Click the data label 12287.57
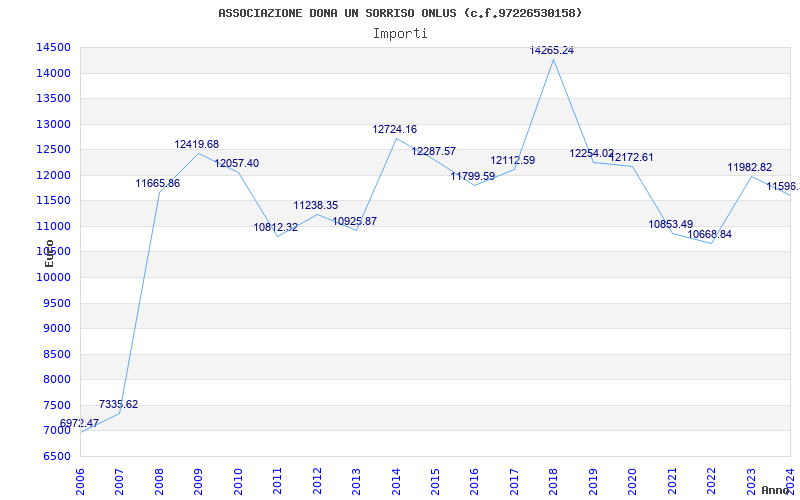The height and width of the screenshot is (500, 800). point(434,152)
